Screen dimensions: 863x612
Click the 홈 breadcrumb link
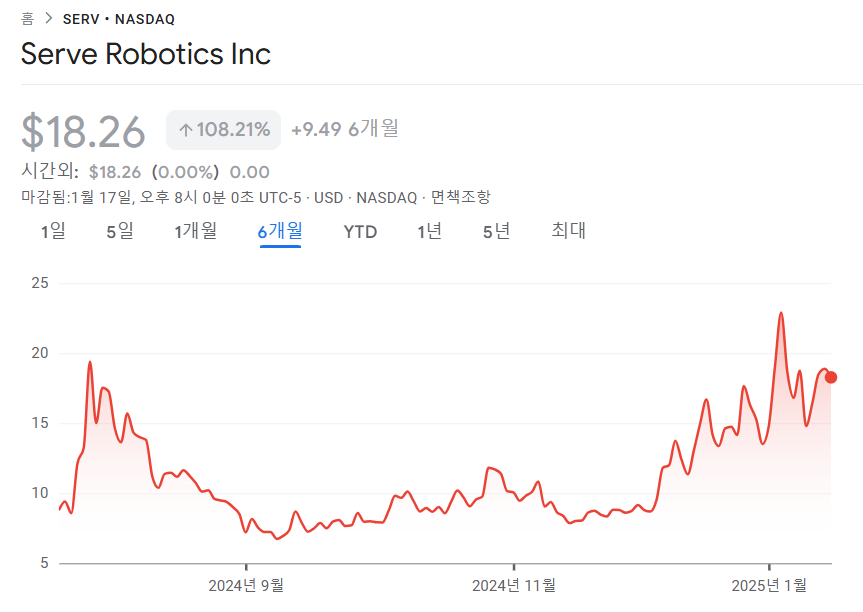pyautogui.click(x=27, y=18)
